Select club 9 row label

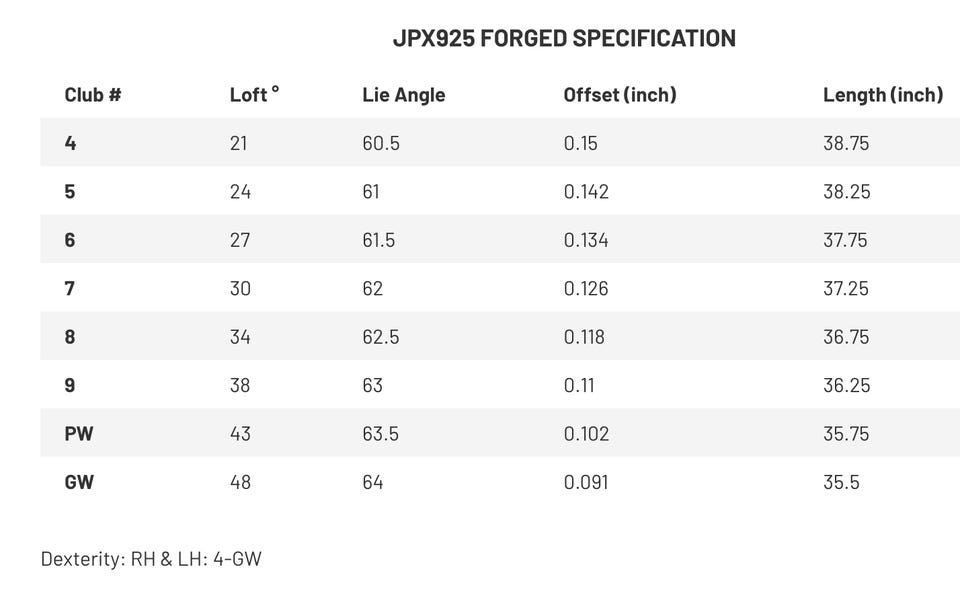(70, 385)
